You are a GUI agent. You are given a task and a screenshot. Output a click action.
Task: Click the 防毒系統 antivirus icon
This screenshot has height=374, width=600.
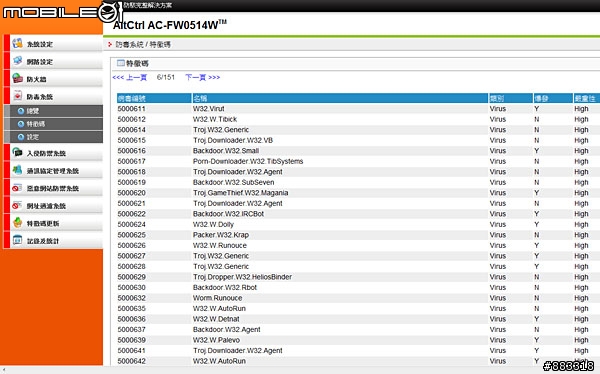click(17, 96)
